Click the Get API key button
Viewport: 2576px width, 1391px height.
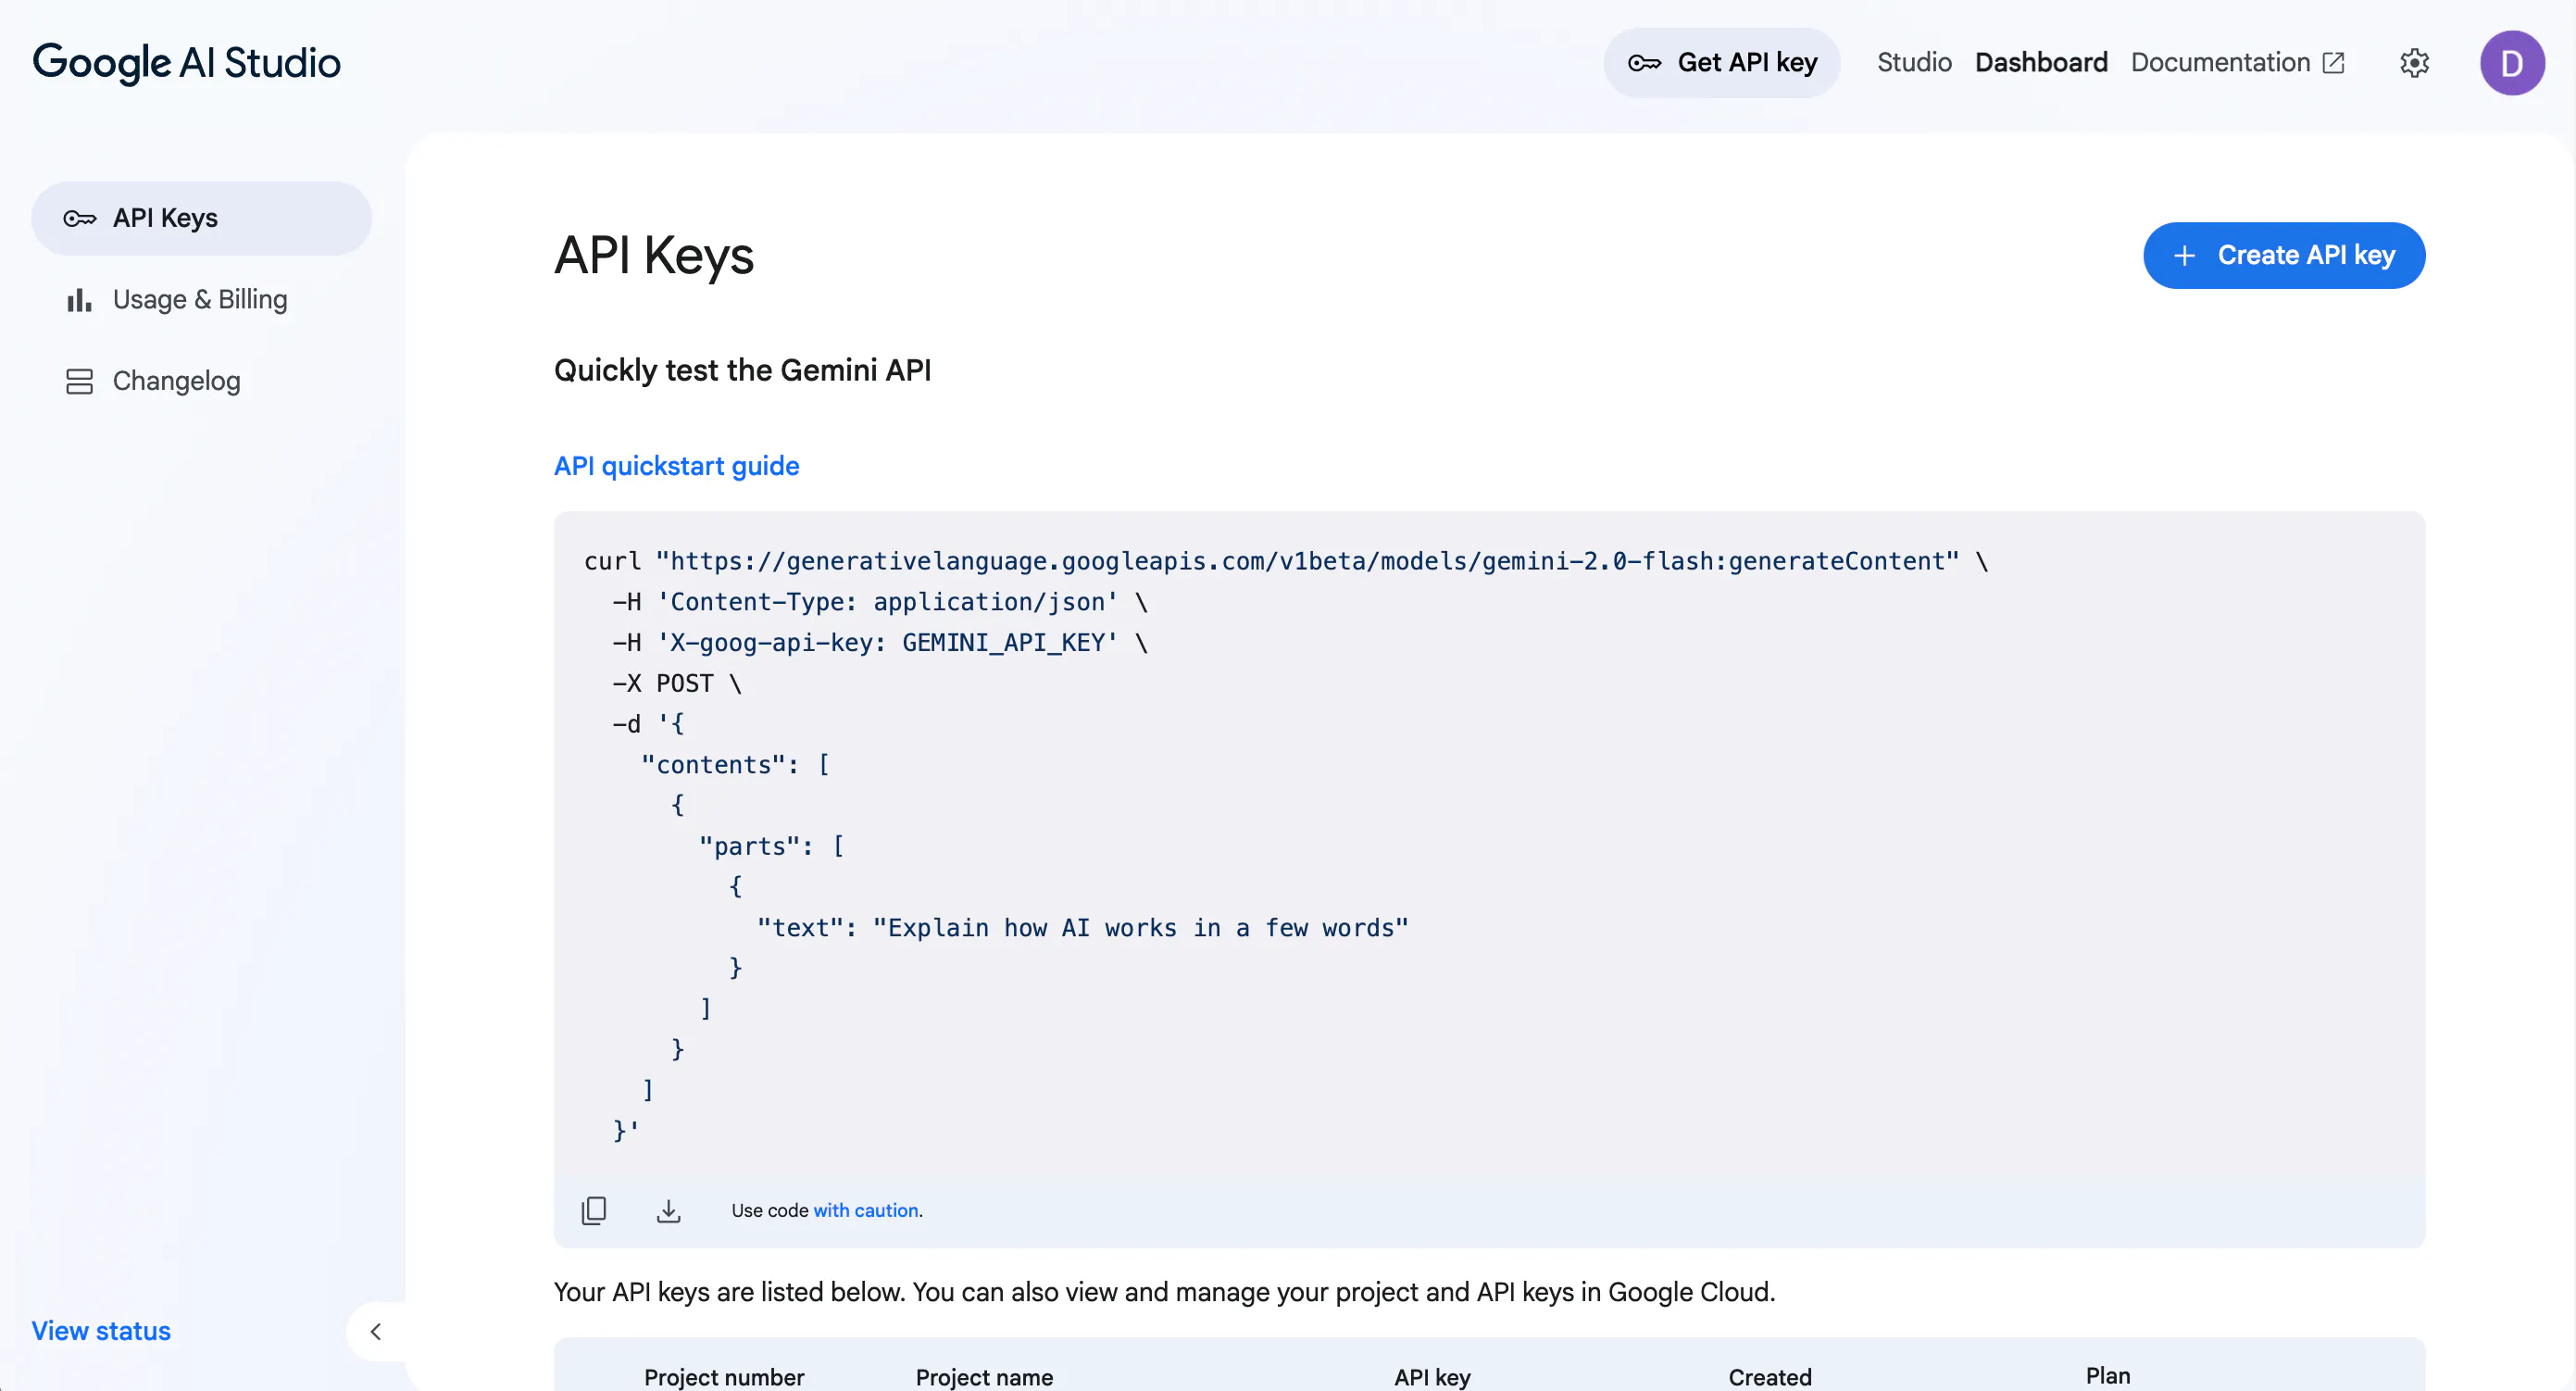coord(1722,63)
